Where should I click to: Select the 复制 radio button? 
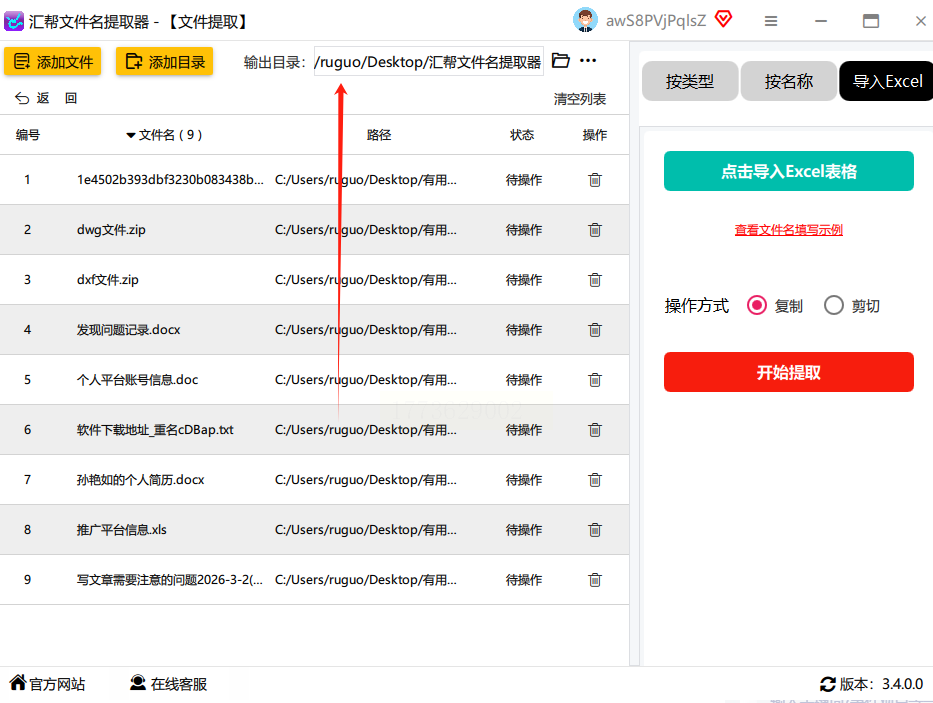click(757, 306)
